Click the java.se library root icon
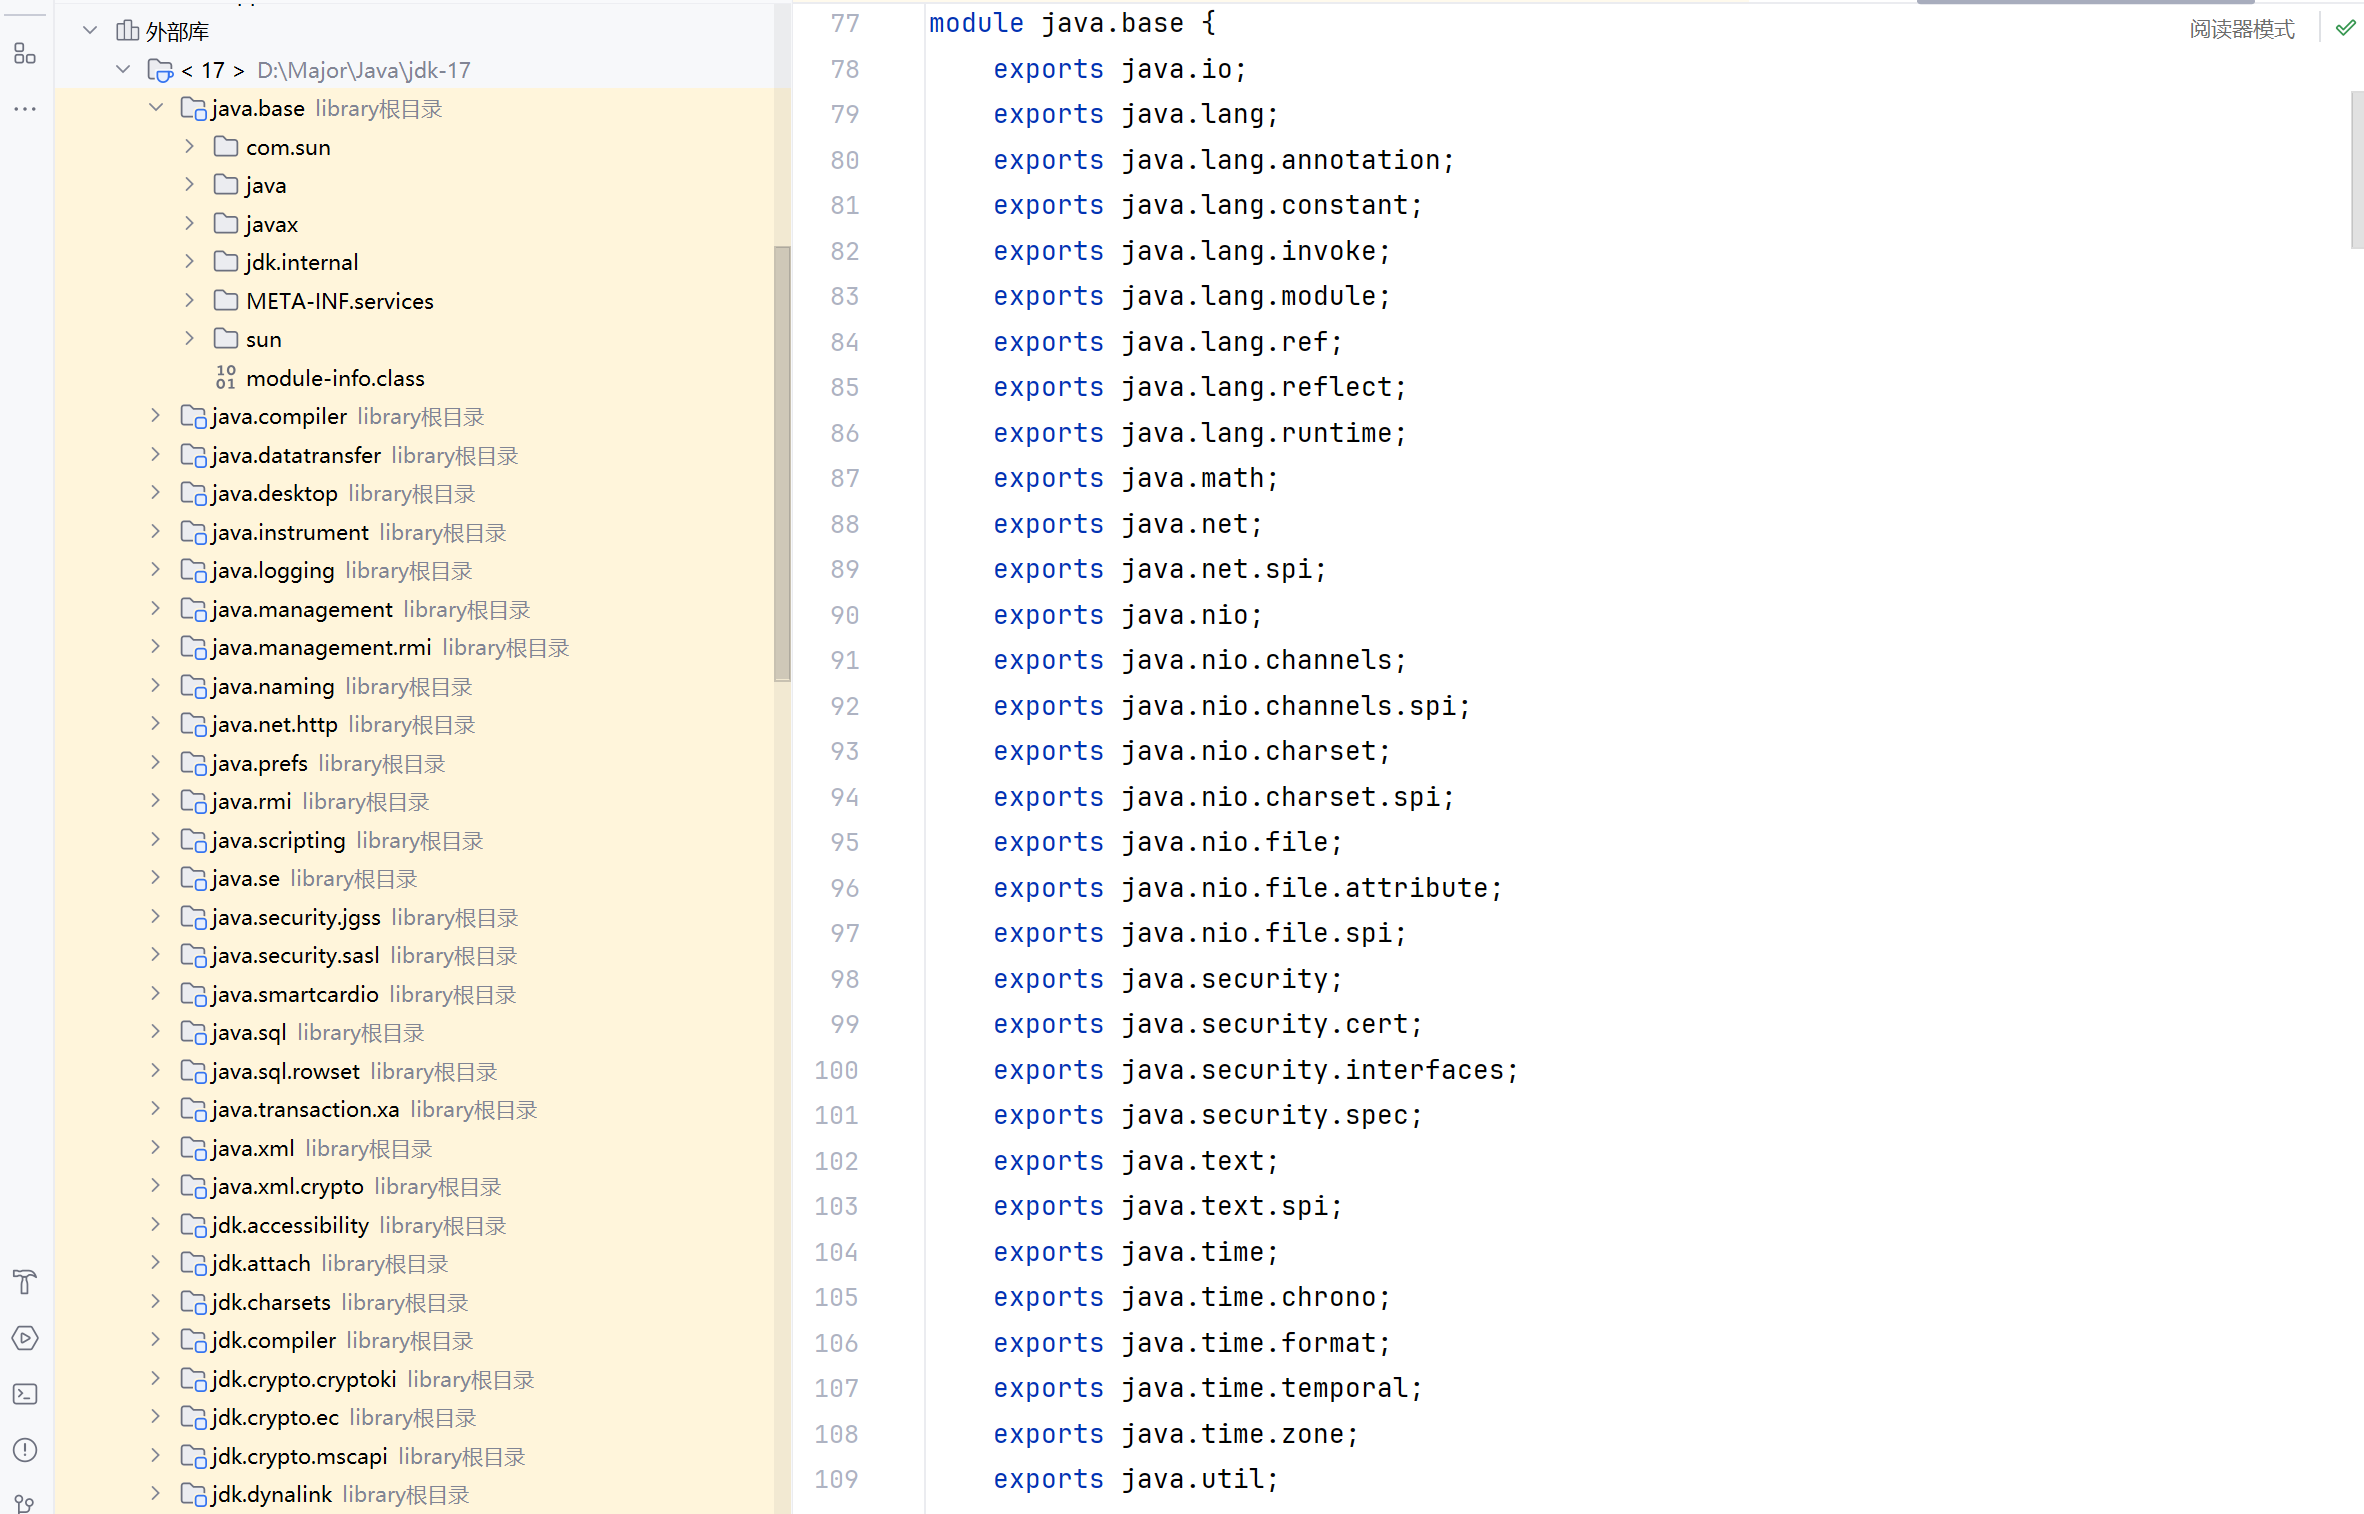 coord(193,878)
